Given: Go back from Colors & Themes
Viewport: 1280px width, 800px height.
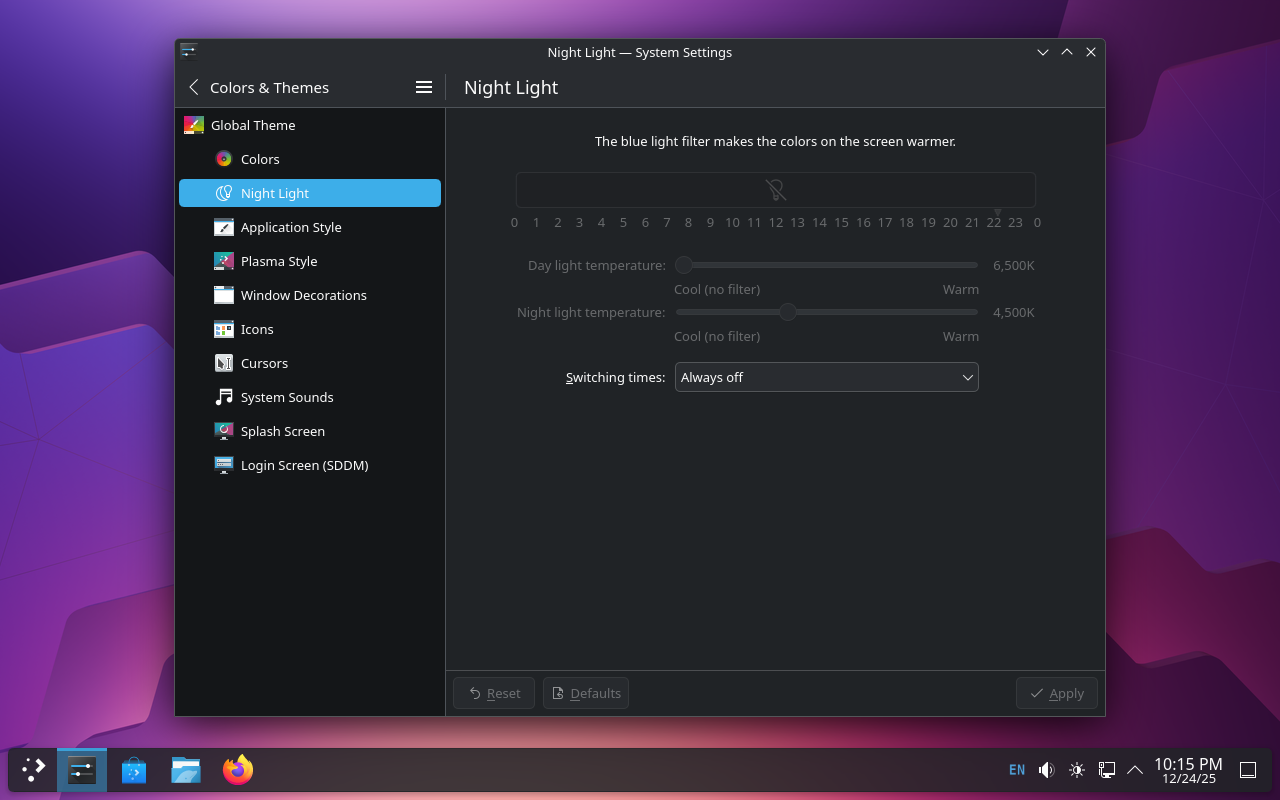Looking at the screenshot, I should [194, 87].
